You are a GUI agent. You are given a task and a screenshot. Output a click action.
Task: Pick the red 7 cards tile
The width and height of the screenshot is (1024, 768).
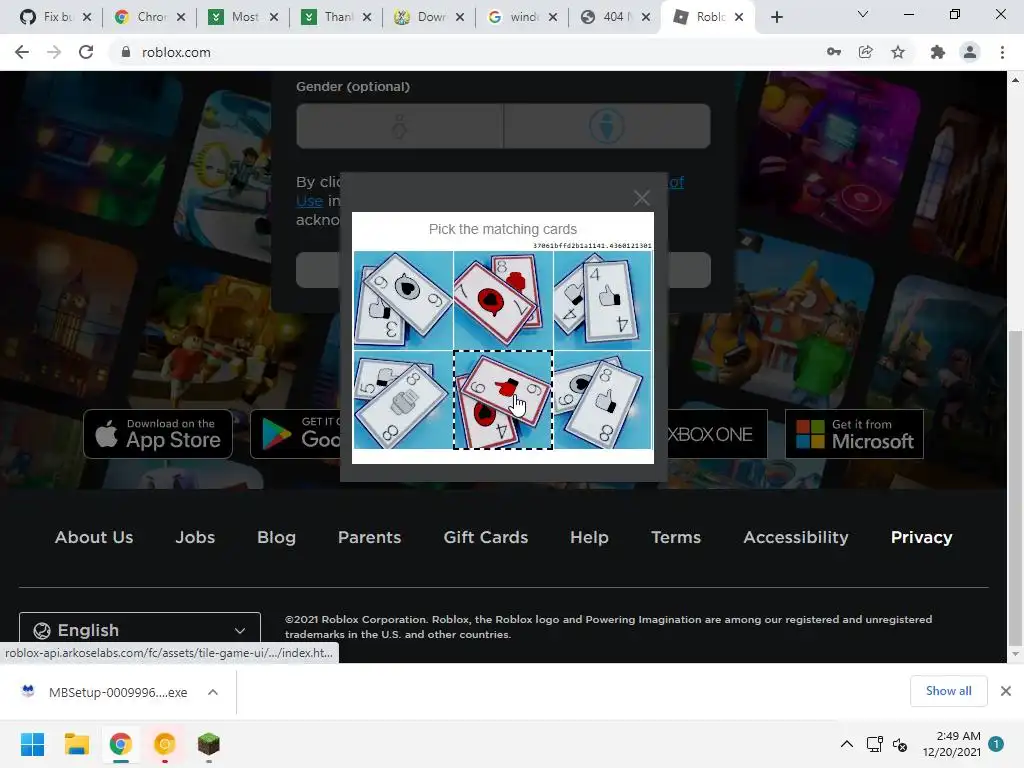(503, 300)
